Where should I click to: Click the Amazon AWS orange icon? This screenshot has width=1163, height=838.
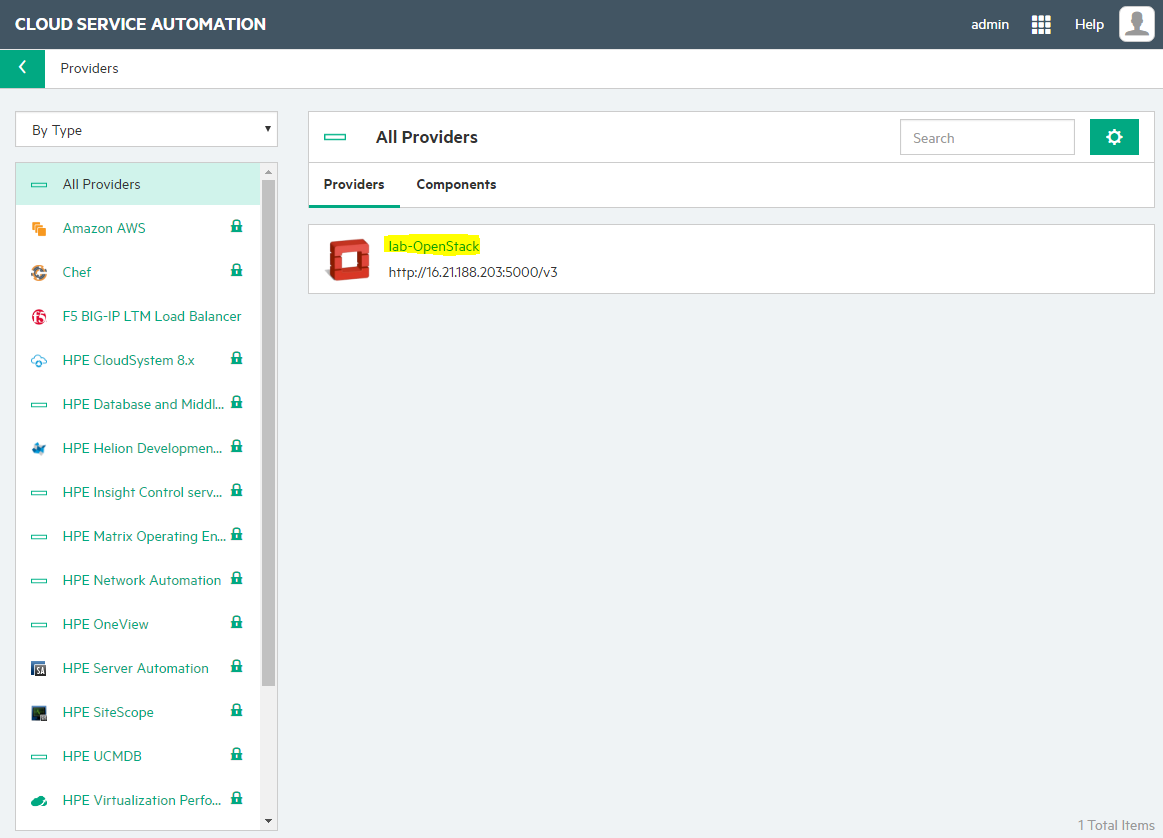[39, 228]
